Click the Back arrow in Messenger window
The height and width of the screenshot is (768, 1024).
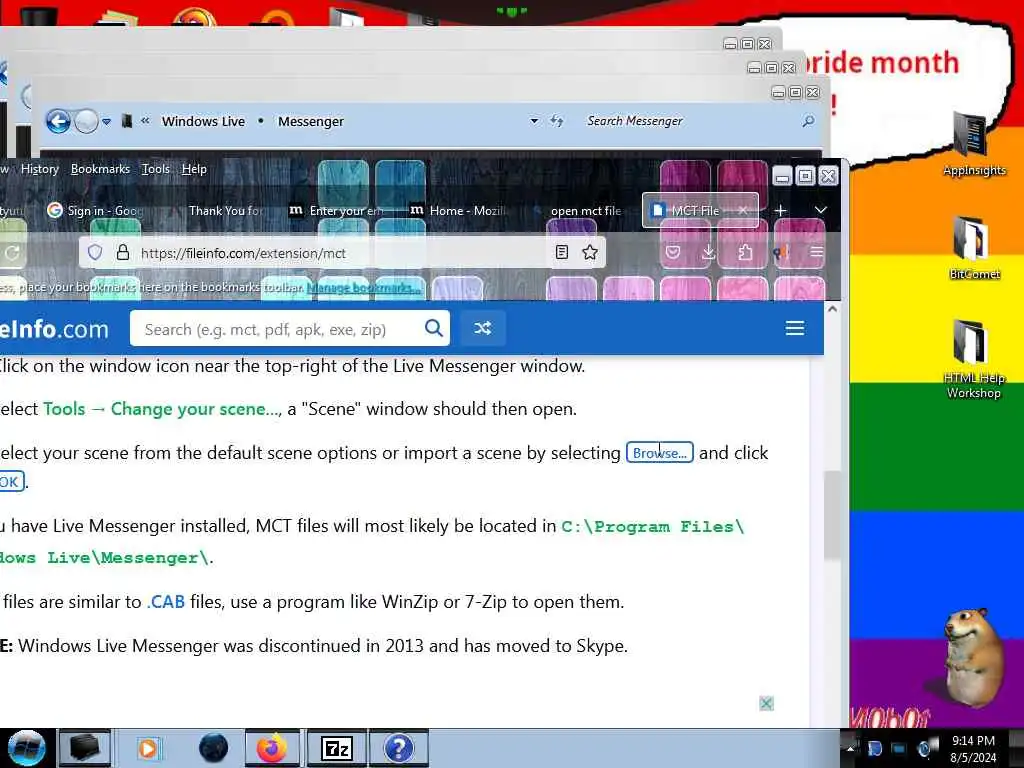click(x=58, y=121)
